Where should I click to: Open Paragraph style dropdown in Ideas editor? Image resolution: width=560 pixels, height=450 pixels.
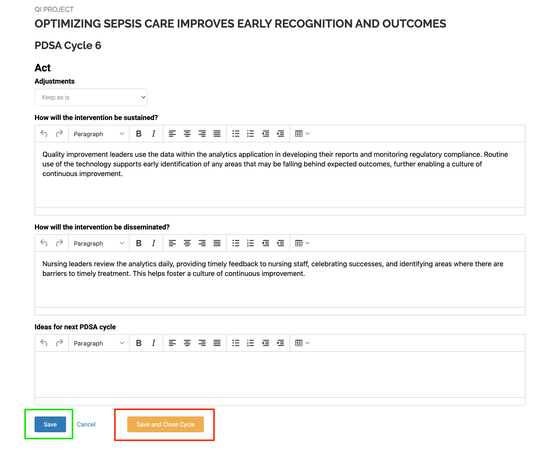point(99,343)
